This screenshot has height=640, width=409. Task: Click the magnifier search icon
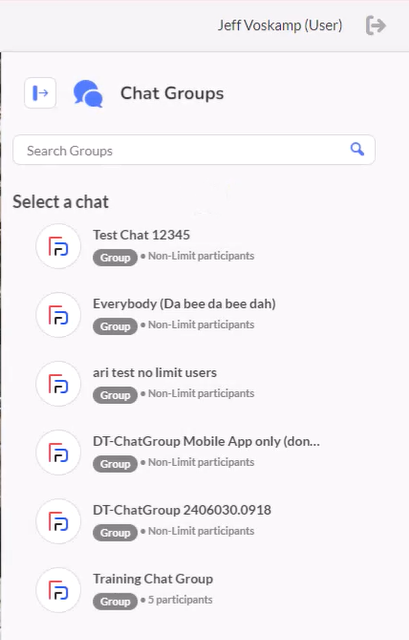point(357,149)
